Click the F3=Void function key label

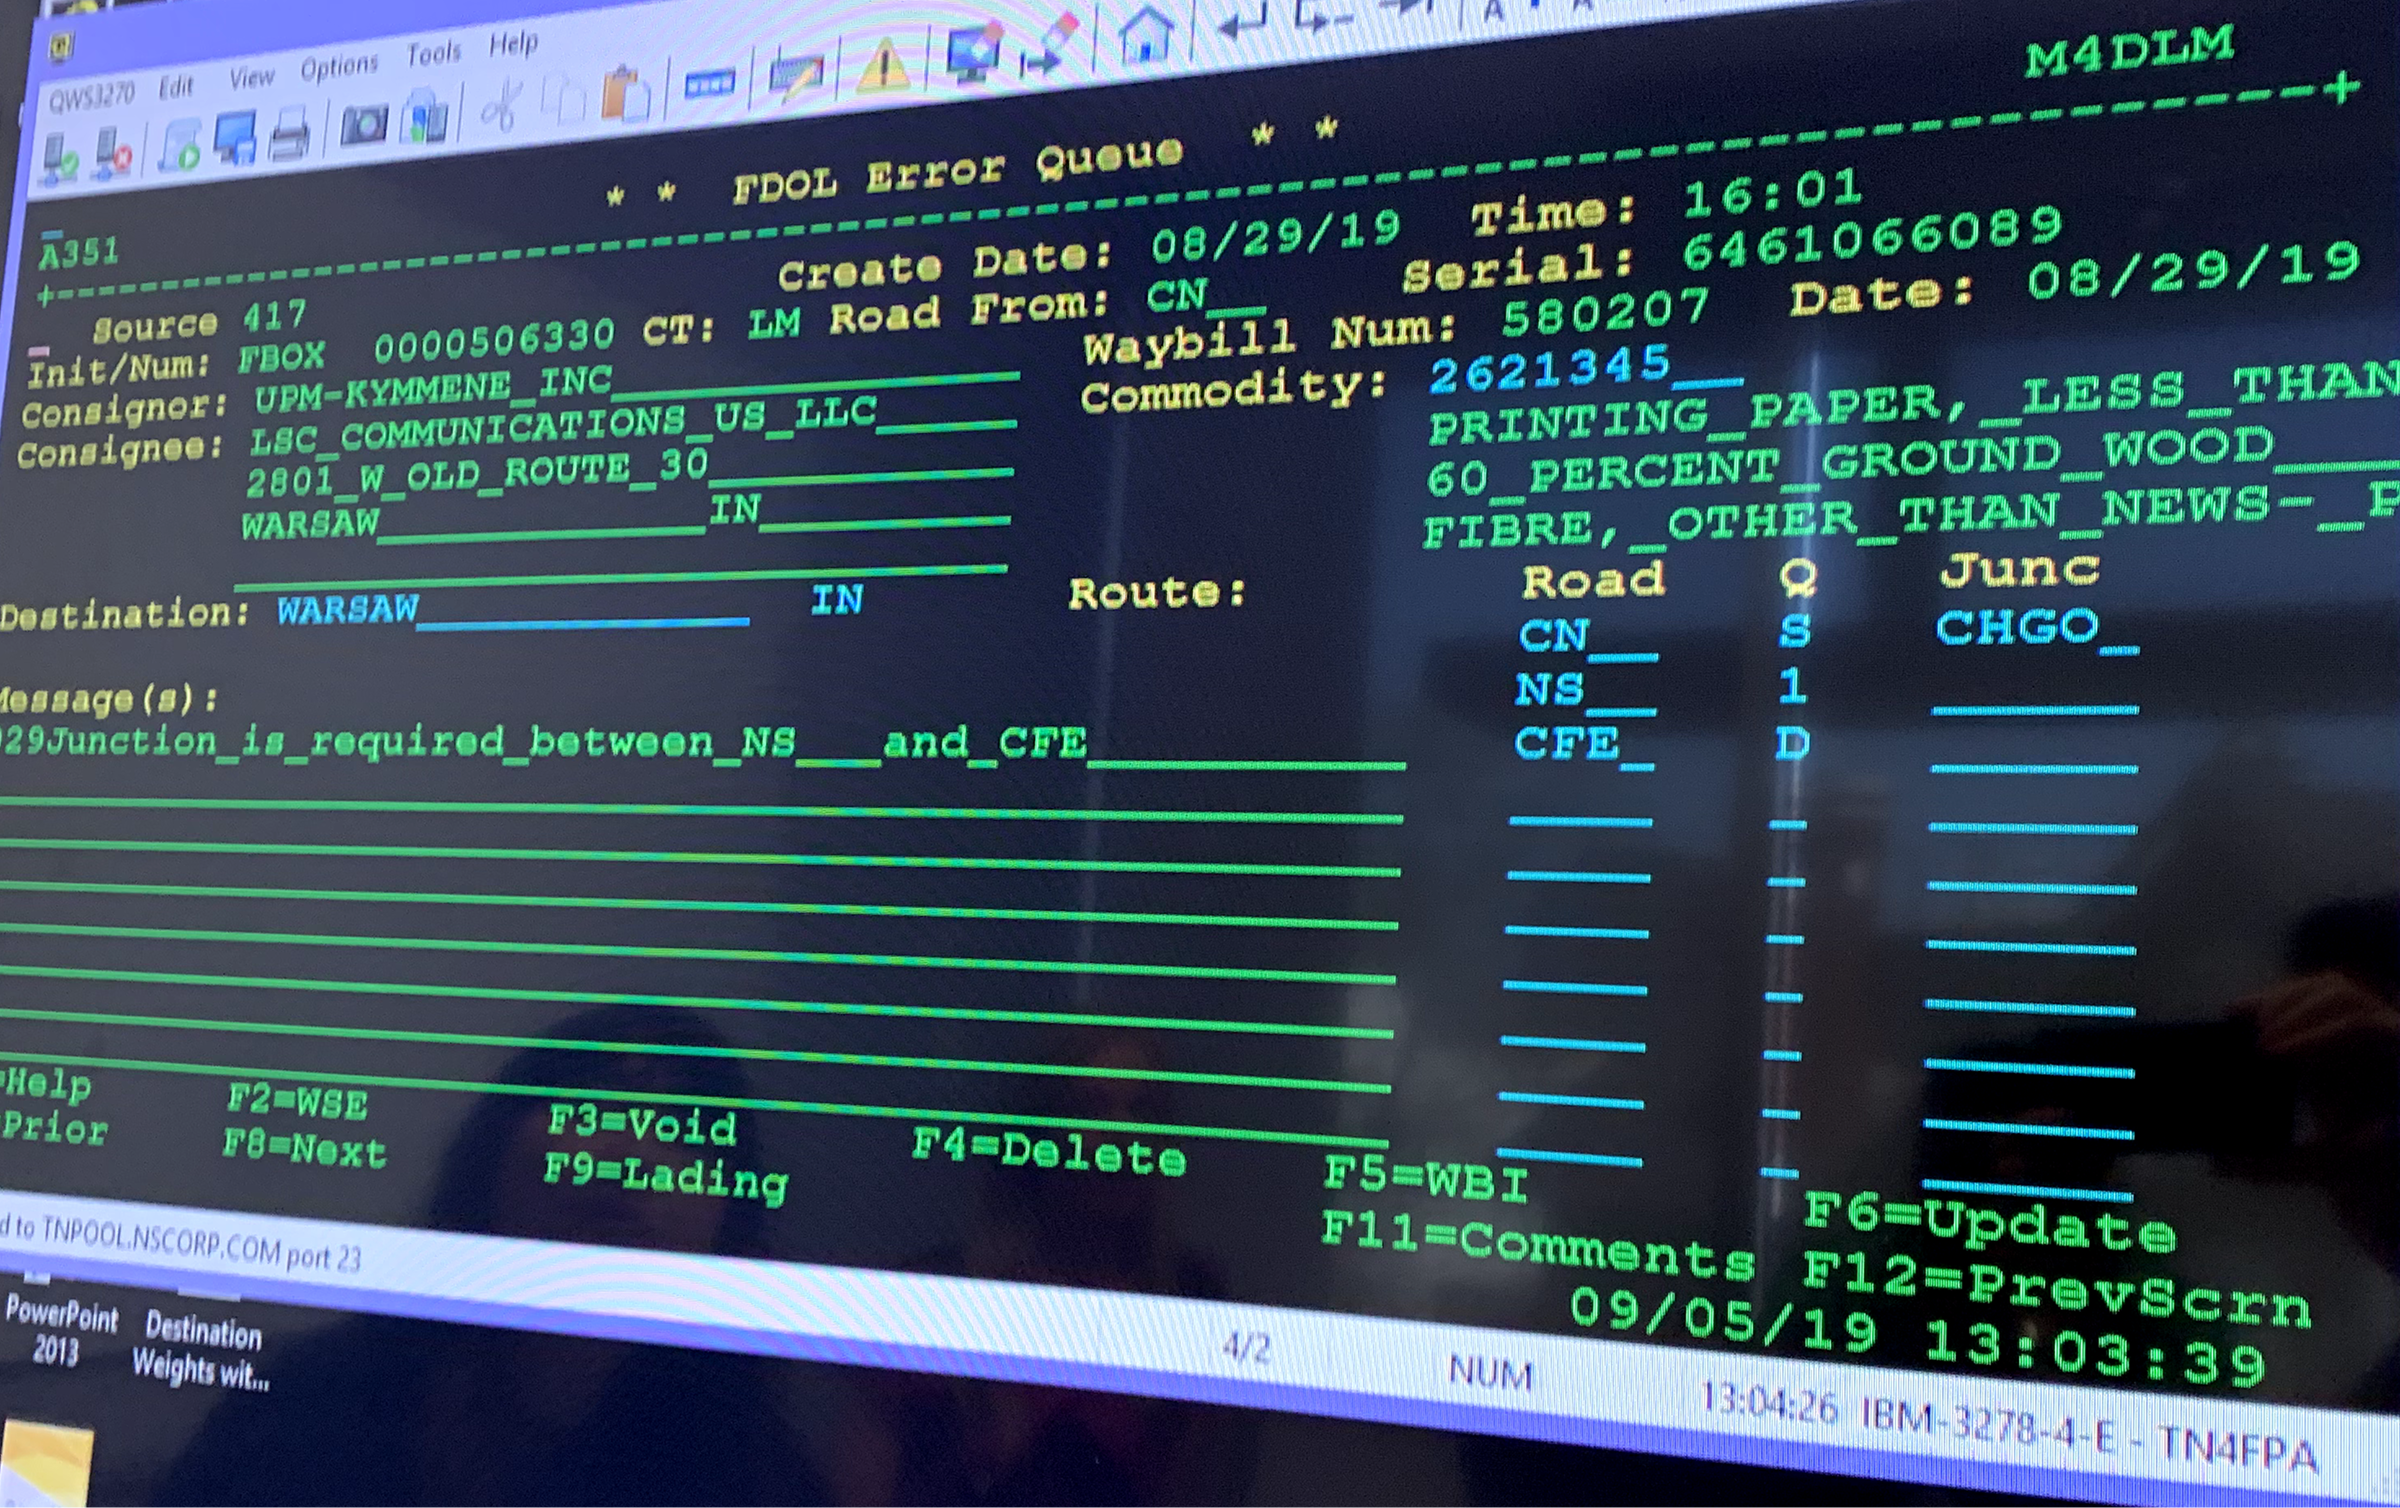tap(642, 1126)
